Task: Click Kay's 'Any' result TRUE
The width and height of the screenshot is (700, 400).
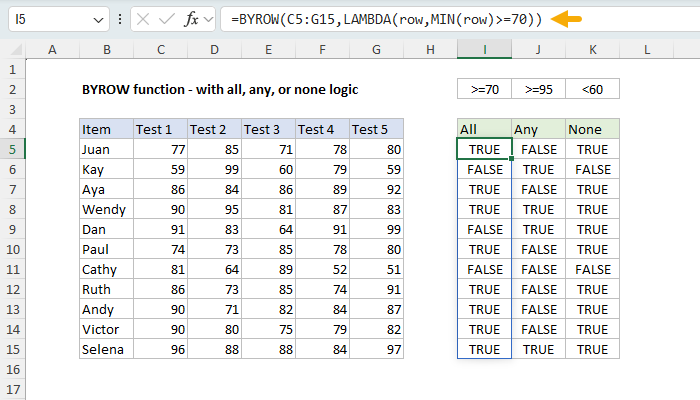Action: click(538, 169)
